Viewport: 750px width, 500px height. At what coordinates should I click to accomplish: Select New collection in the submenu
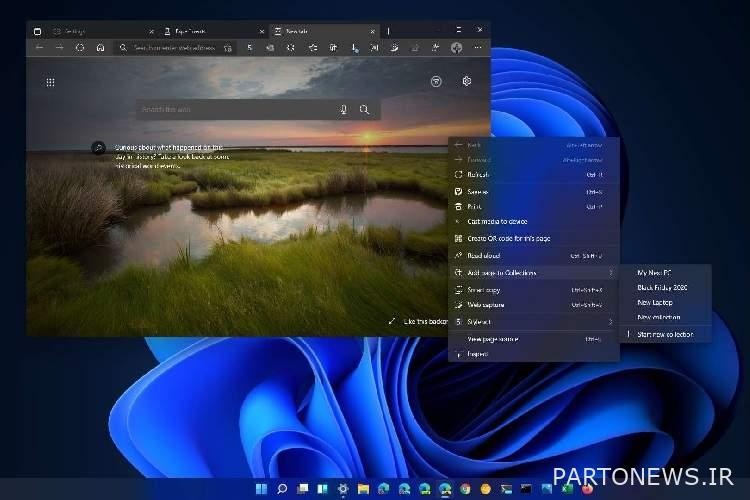point(665,317)
